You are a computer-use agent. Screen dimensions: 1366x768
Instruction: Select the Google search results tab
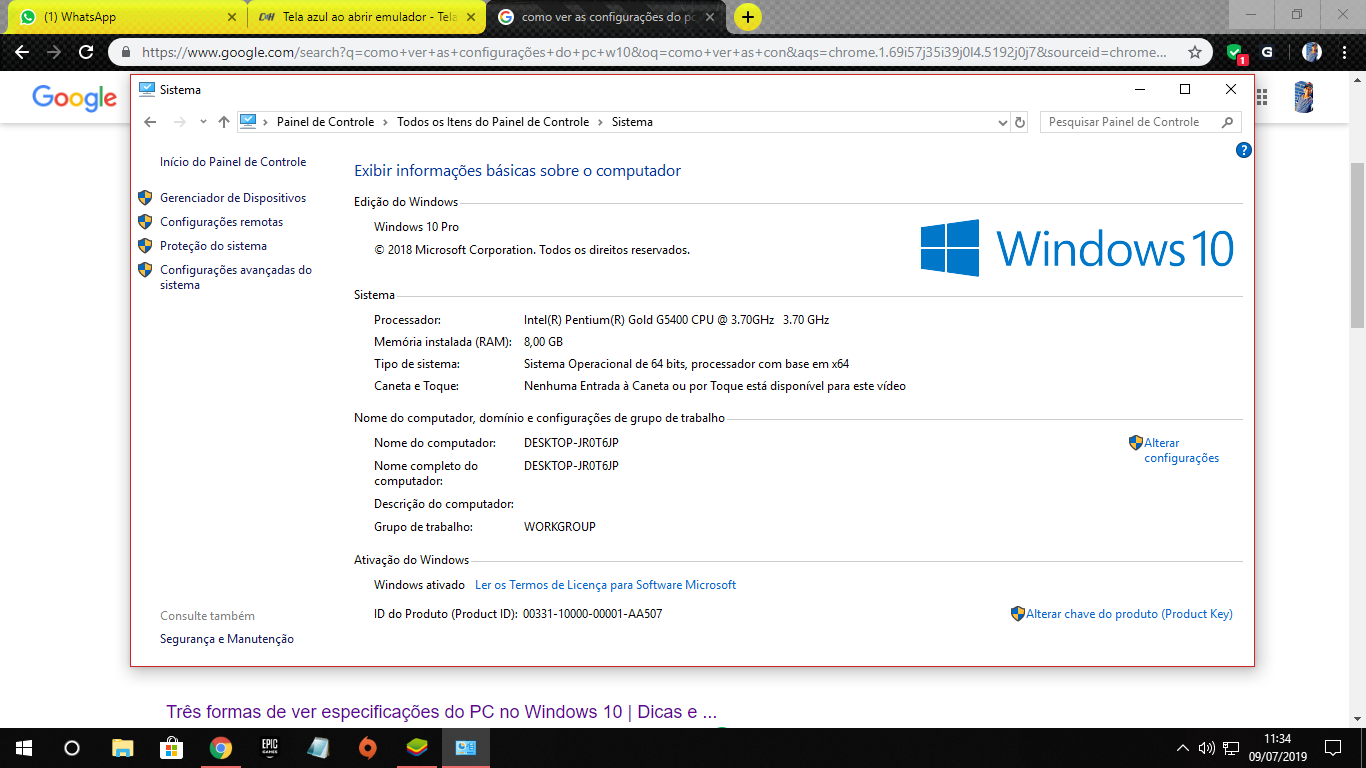click(x=606, y=17)
